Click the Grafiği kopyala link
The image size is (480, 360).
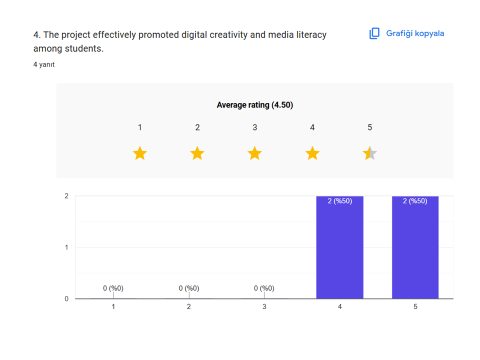[x=415, y=33]
